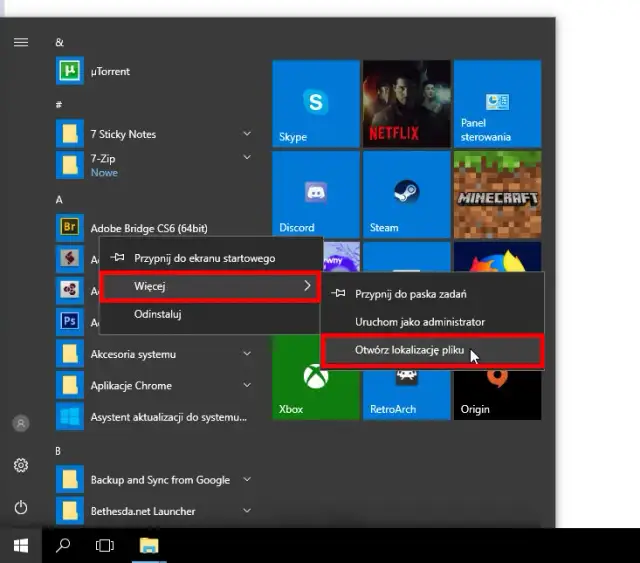Click the Akcesoria systemu text
Viewport: 640px width, 563px height.
[x=133, y=354]
